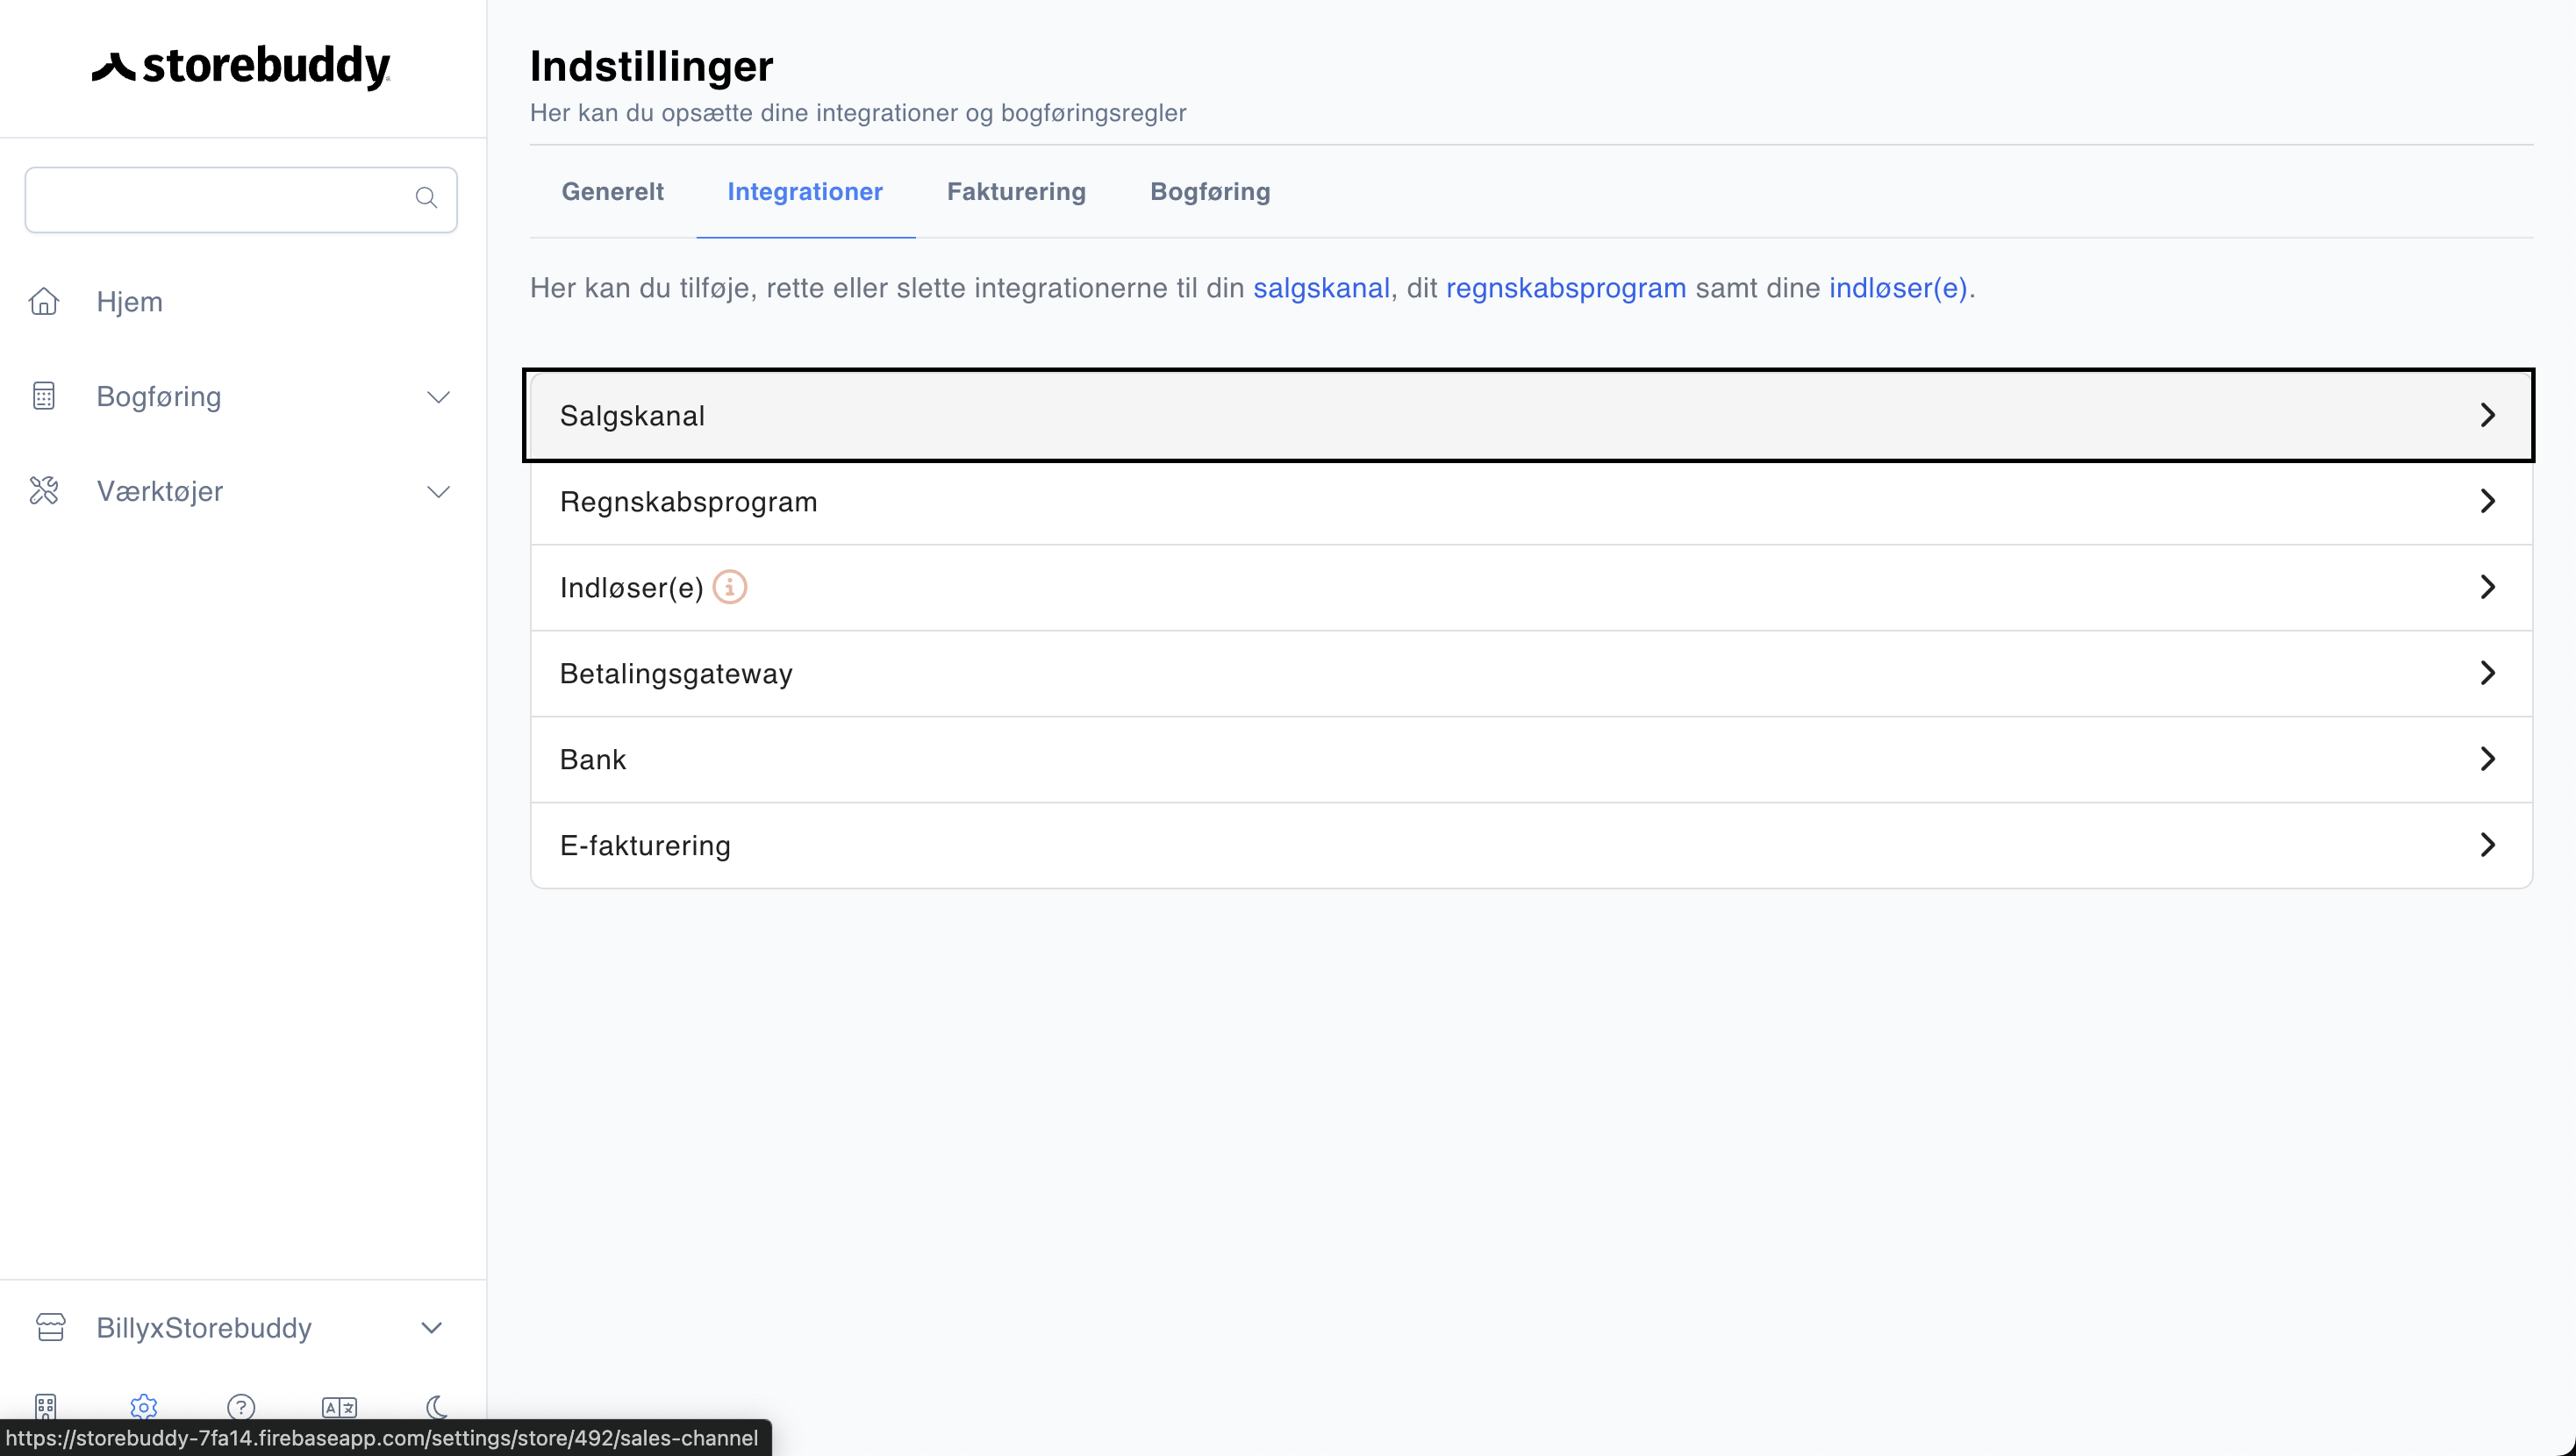
Task: Click the Salgskanal row chevron
Action: pyautogui.click(x=2488, y=415)
